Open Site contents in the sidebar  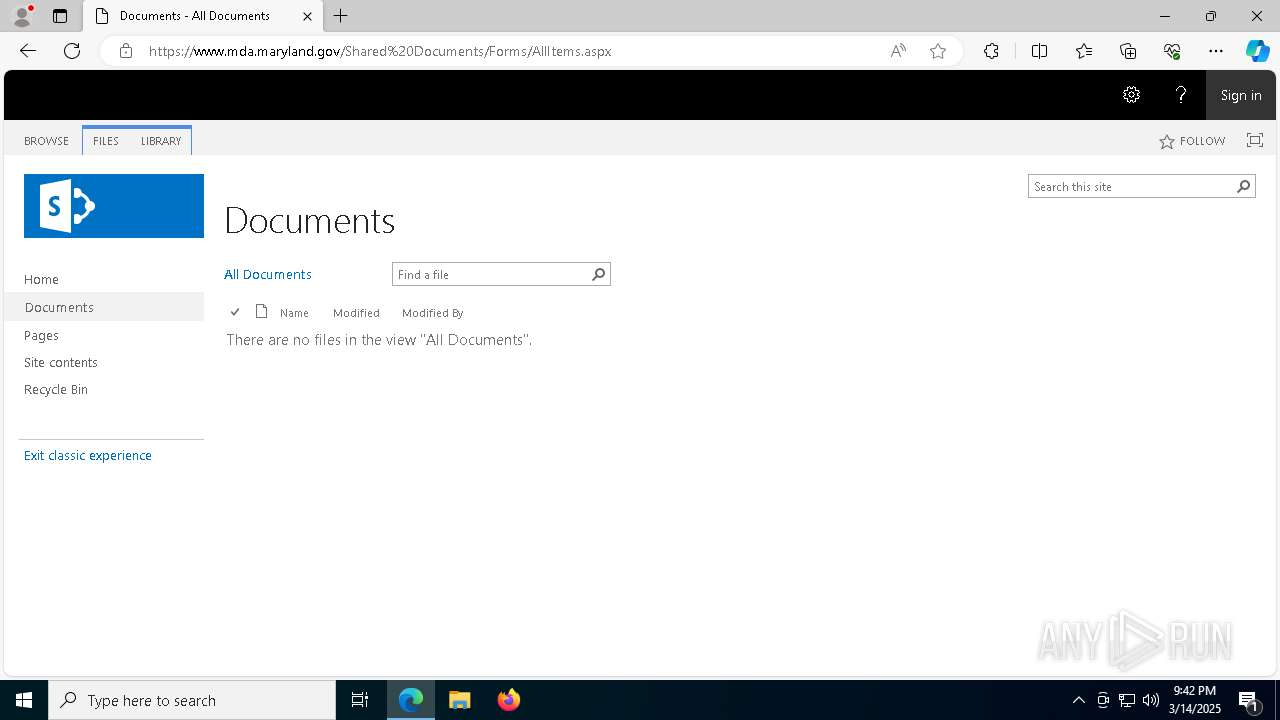(x=61, y=362)
